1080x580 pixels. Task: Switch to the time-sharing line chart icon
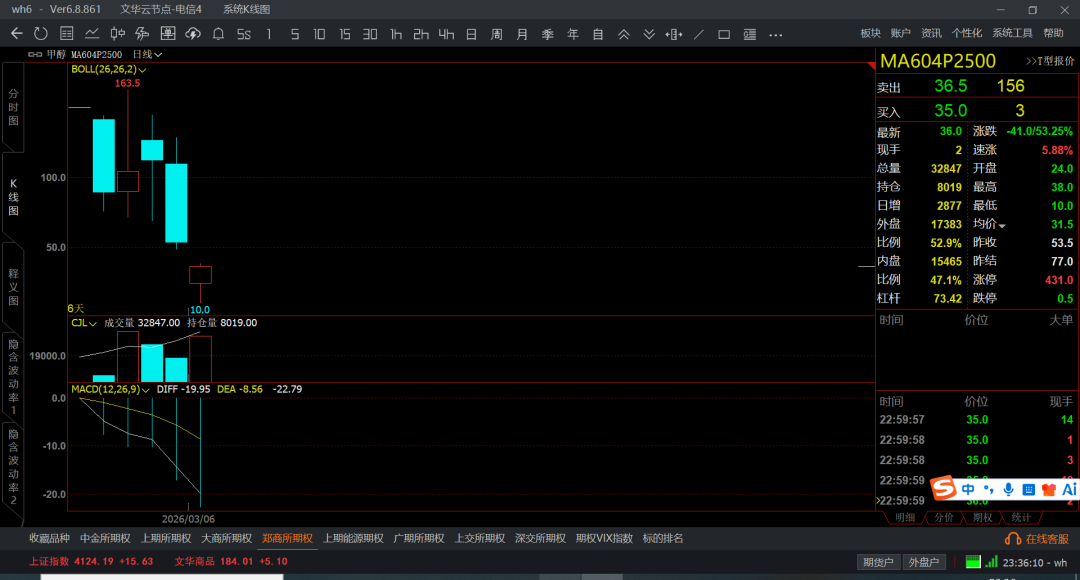coord(92,34)
